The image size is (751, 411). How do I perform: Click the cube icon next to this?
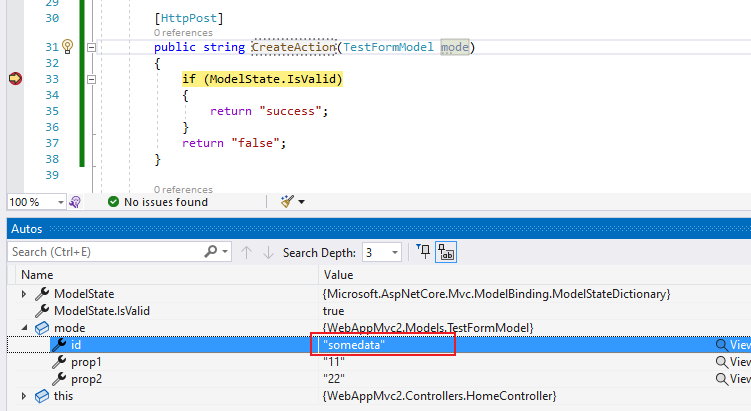pyautogui.click(x=42, y=396)
